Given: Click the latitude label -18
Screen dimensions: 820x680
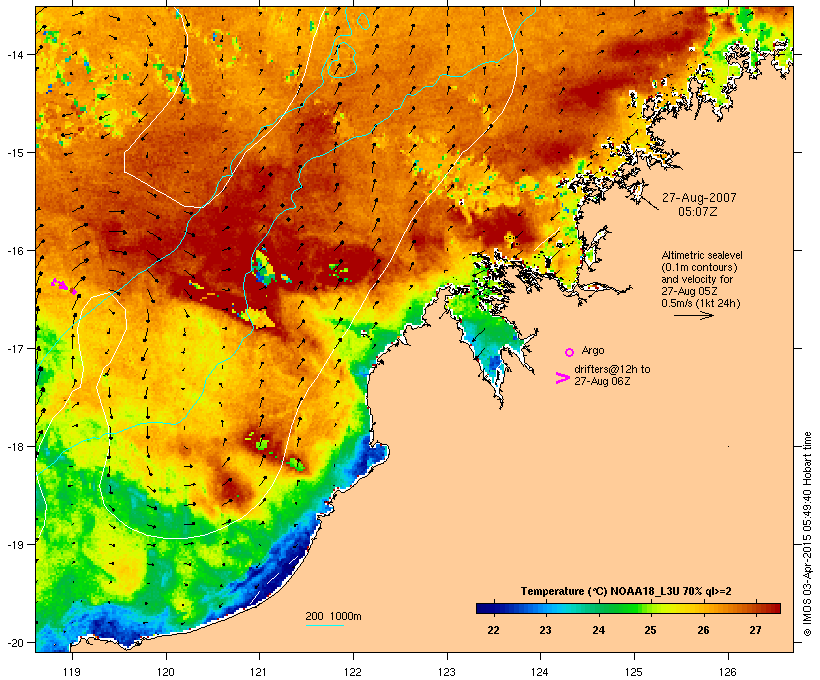Looking at the screenshot, I should 14,446.
